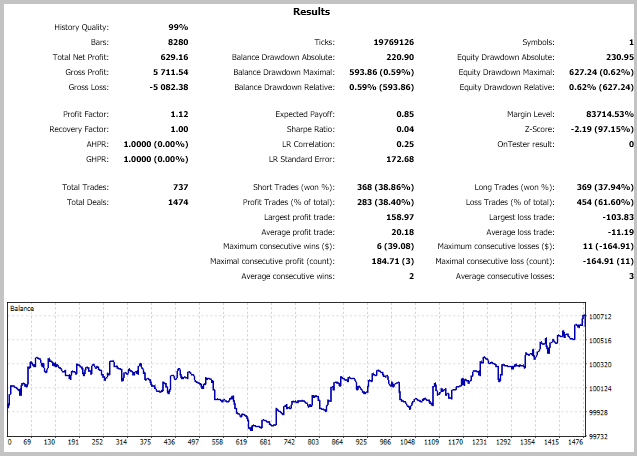Select Margin Level value 83714.53%
Screen dimensions: 637x456
pyautogui.click(x=610, y=114)
